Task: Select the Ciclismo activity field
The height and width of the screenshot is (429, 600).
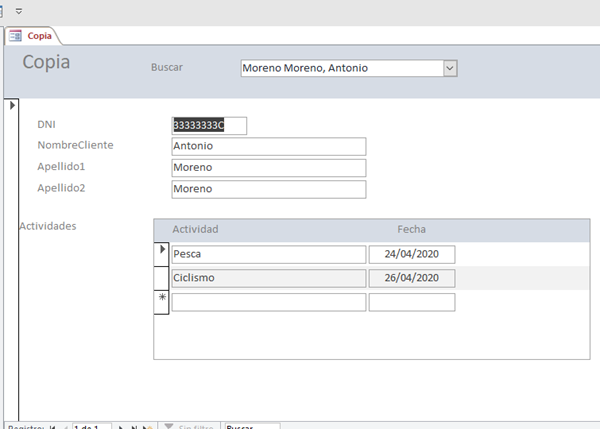Action: [266, 277]
